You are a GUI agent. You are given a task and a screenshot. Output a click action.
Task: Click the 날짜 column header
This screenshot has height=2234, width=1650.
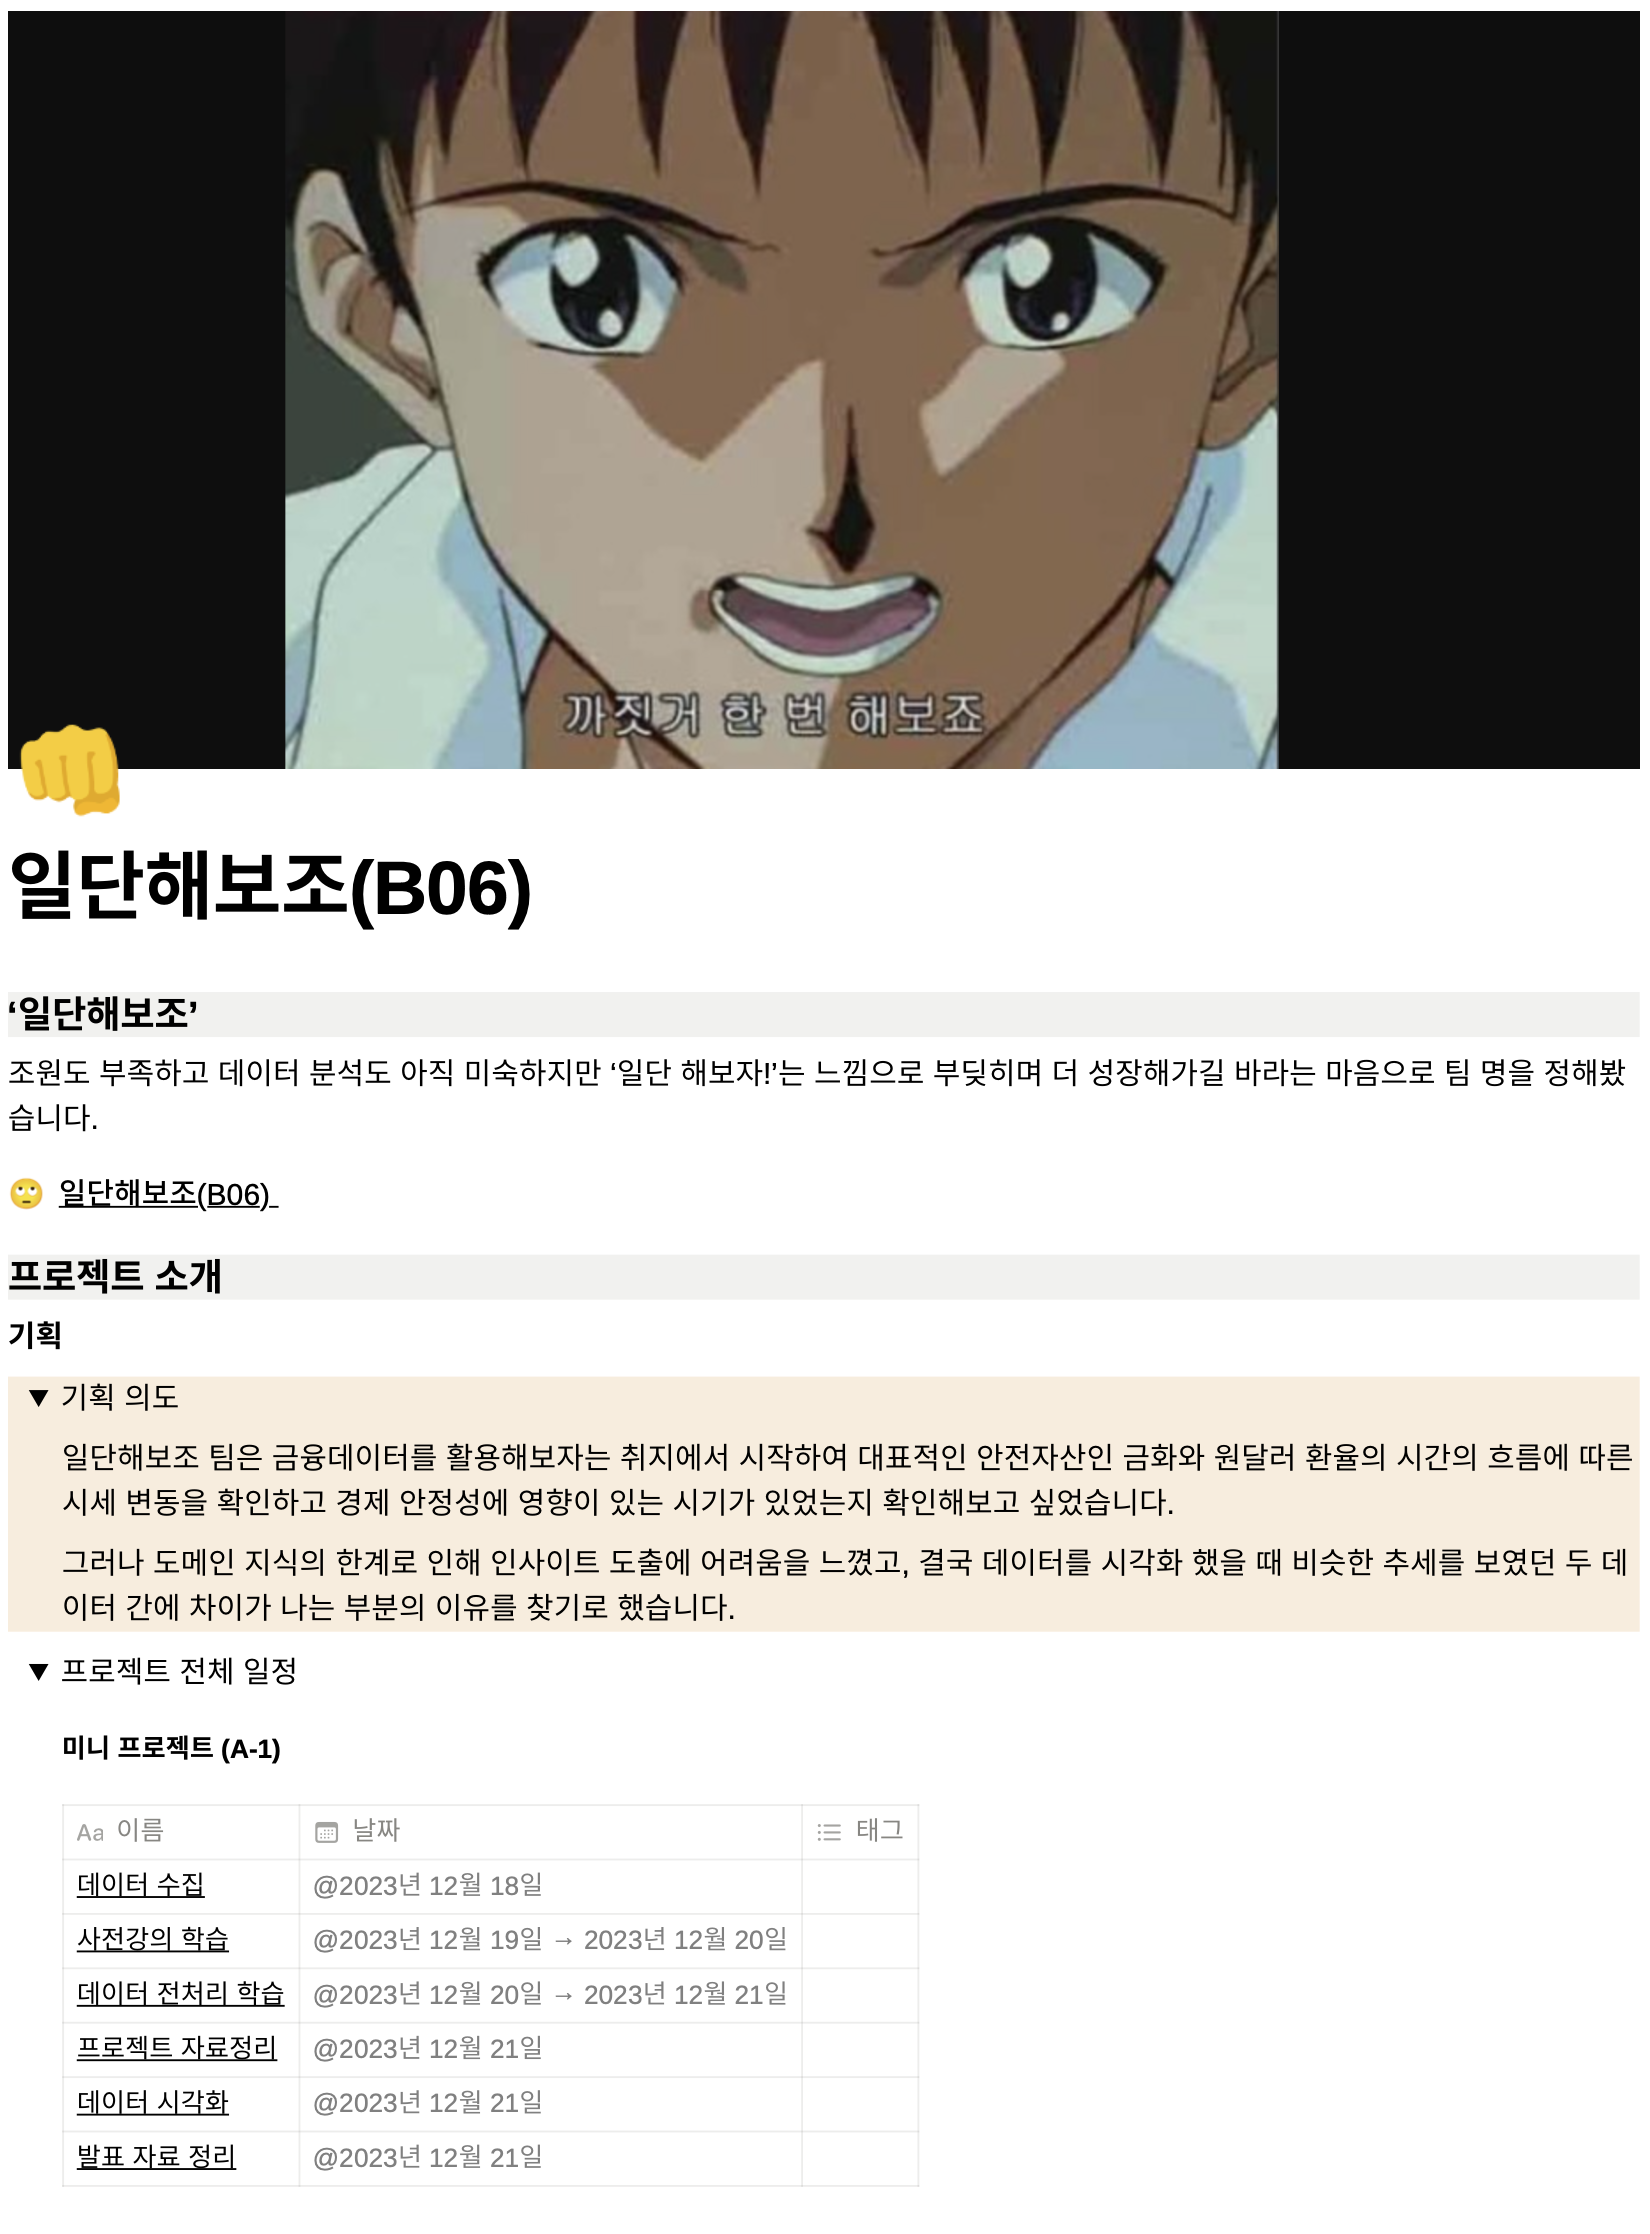point(550,1832)
